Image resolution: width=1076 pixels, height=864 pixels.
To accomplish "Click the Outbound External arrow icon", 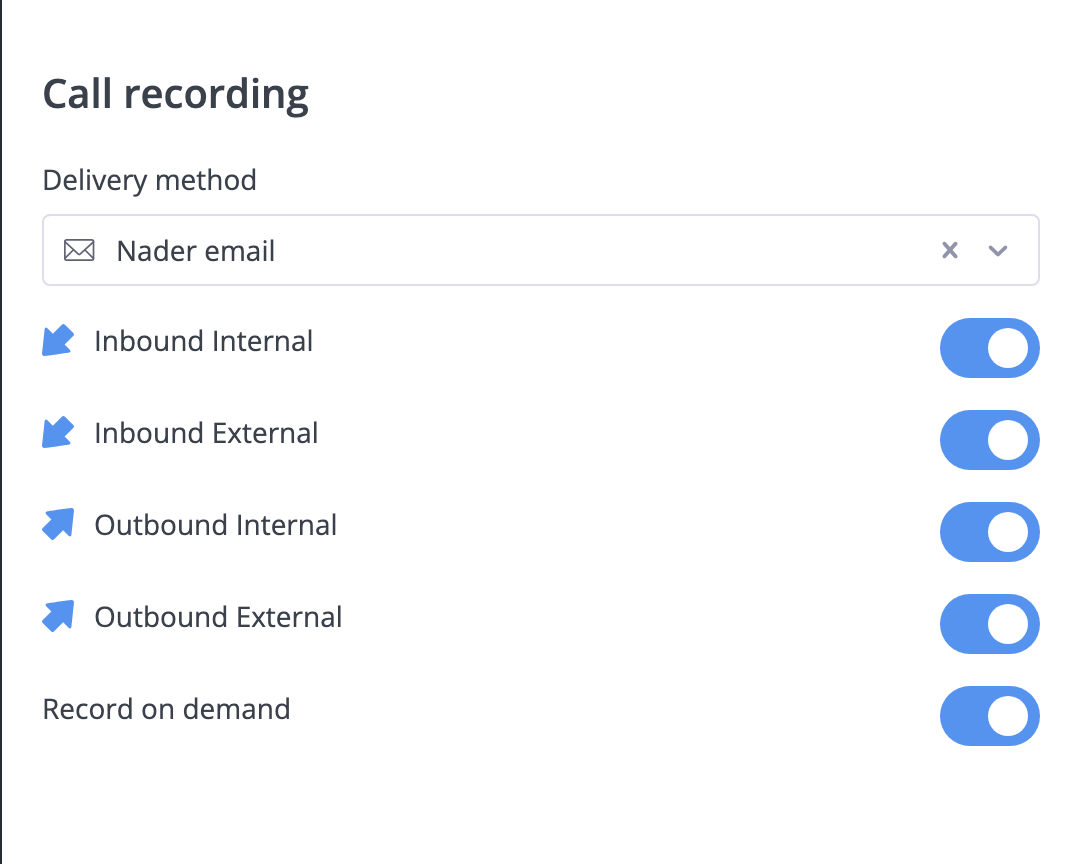I will click(58, 616).
